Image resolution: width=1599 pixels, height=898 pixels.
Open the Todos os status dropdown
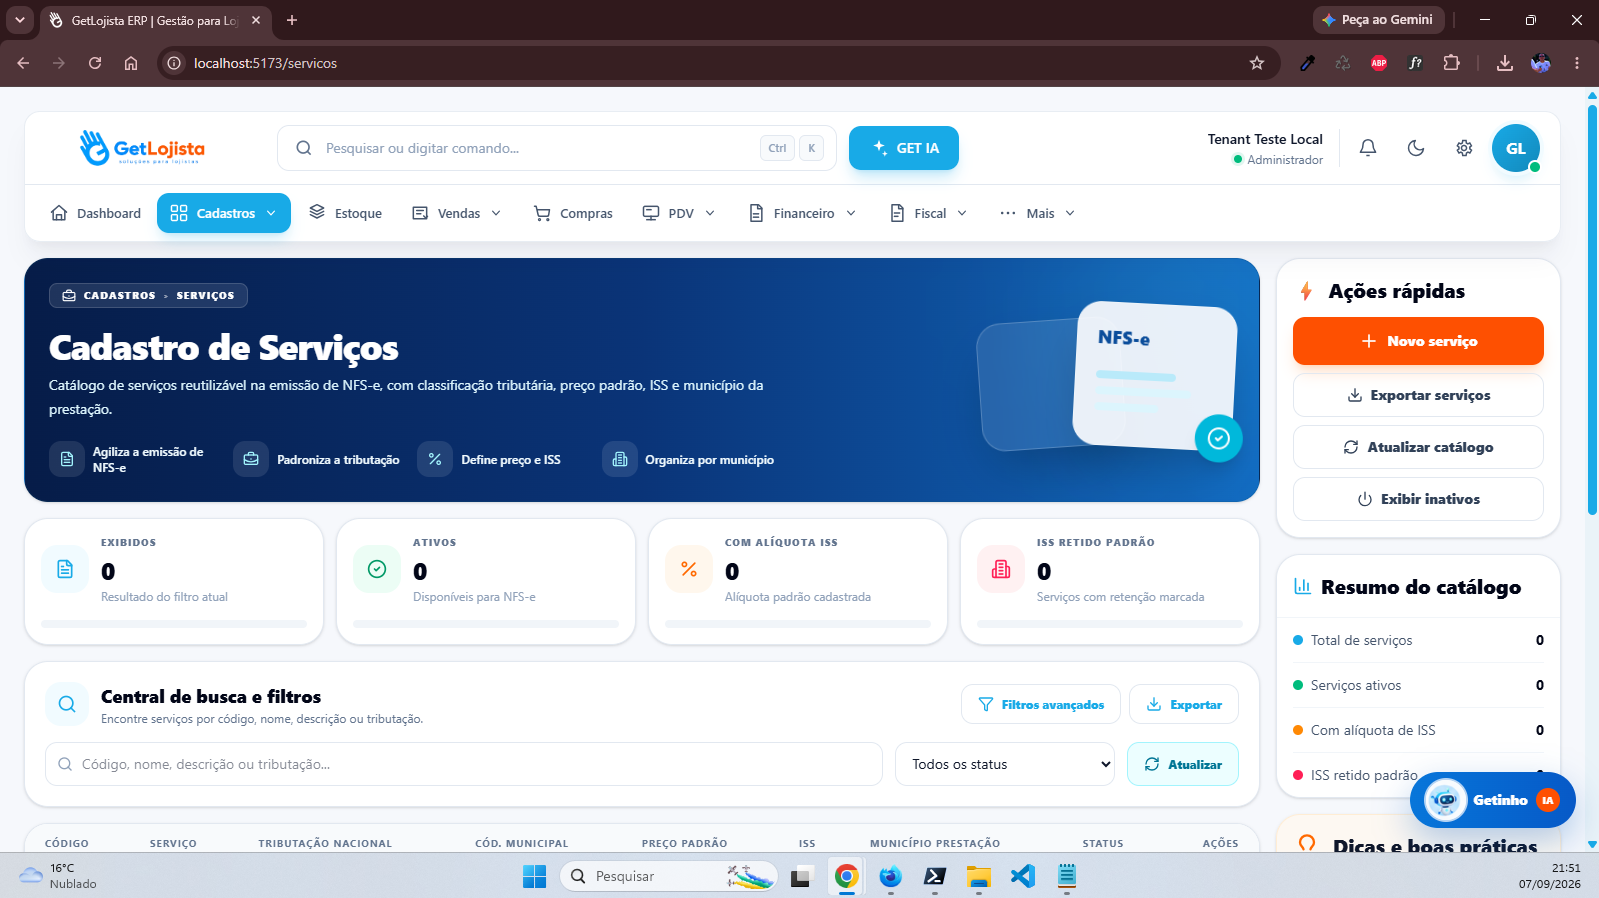1005,764
